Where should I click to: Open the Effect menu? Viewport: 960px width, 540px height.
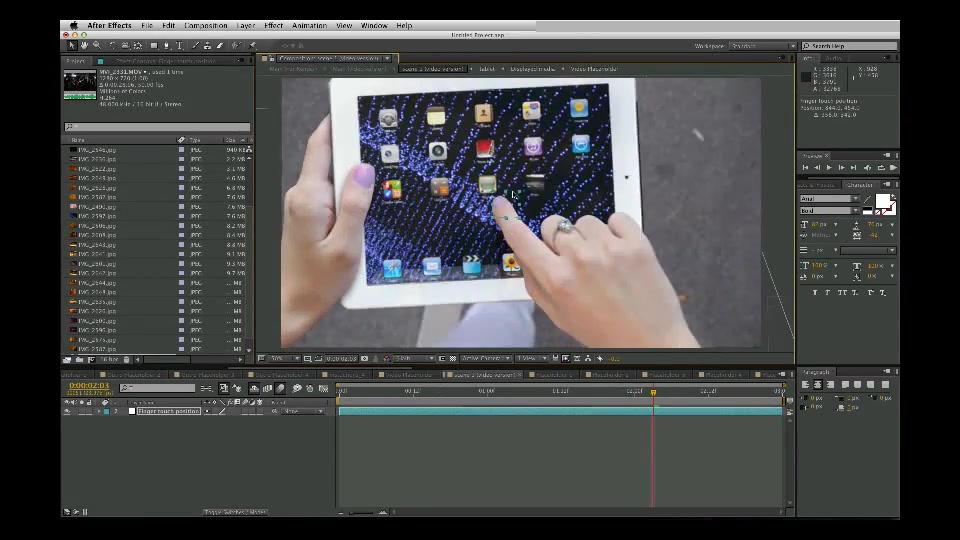pos(273,26)
